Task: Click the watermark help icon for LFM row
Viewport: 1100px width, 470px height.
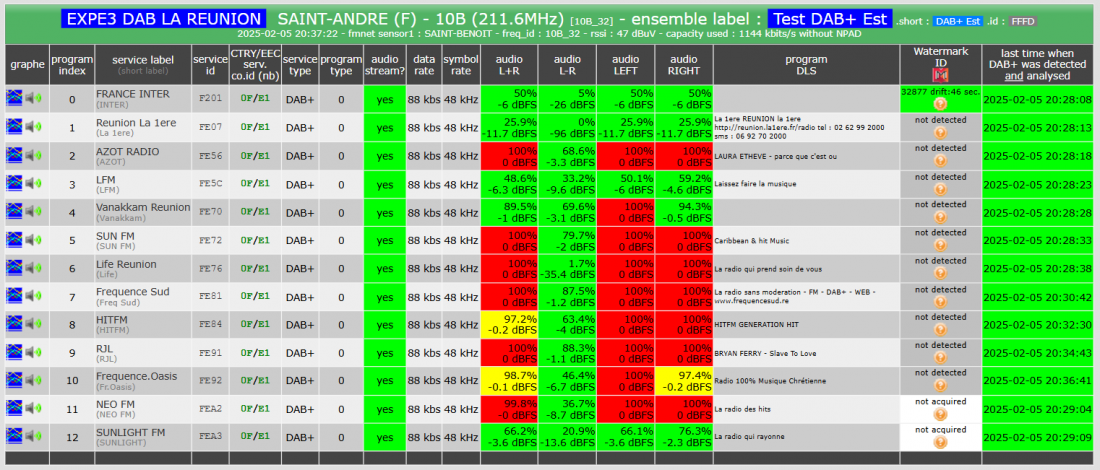Action: (941, 189)
